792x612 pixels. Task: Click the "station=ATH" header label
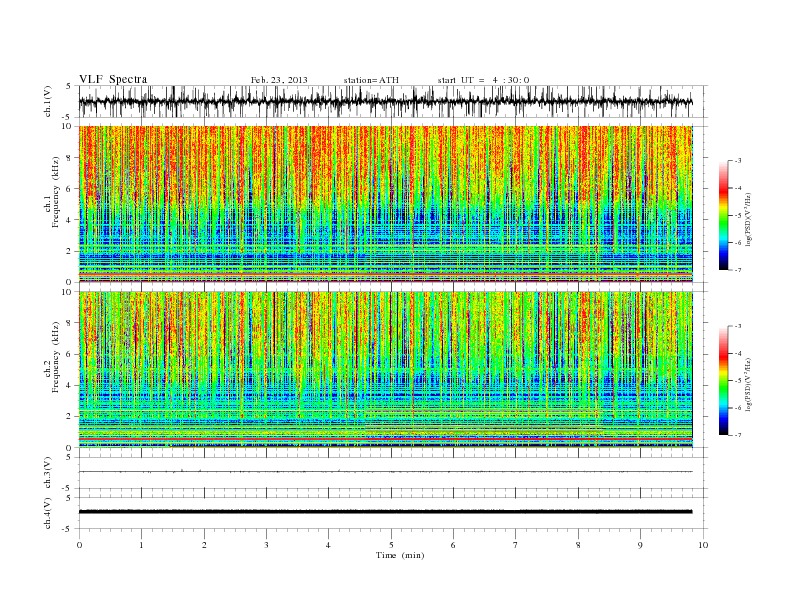pyautogui.click(x=371, y=80)
